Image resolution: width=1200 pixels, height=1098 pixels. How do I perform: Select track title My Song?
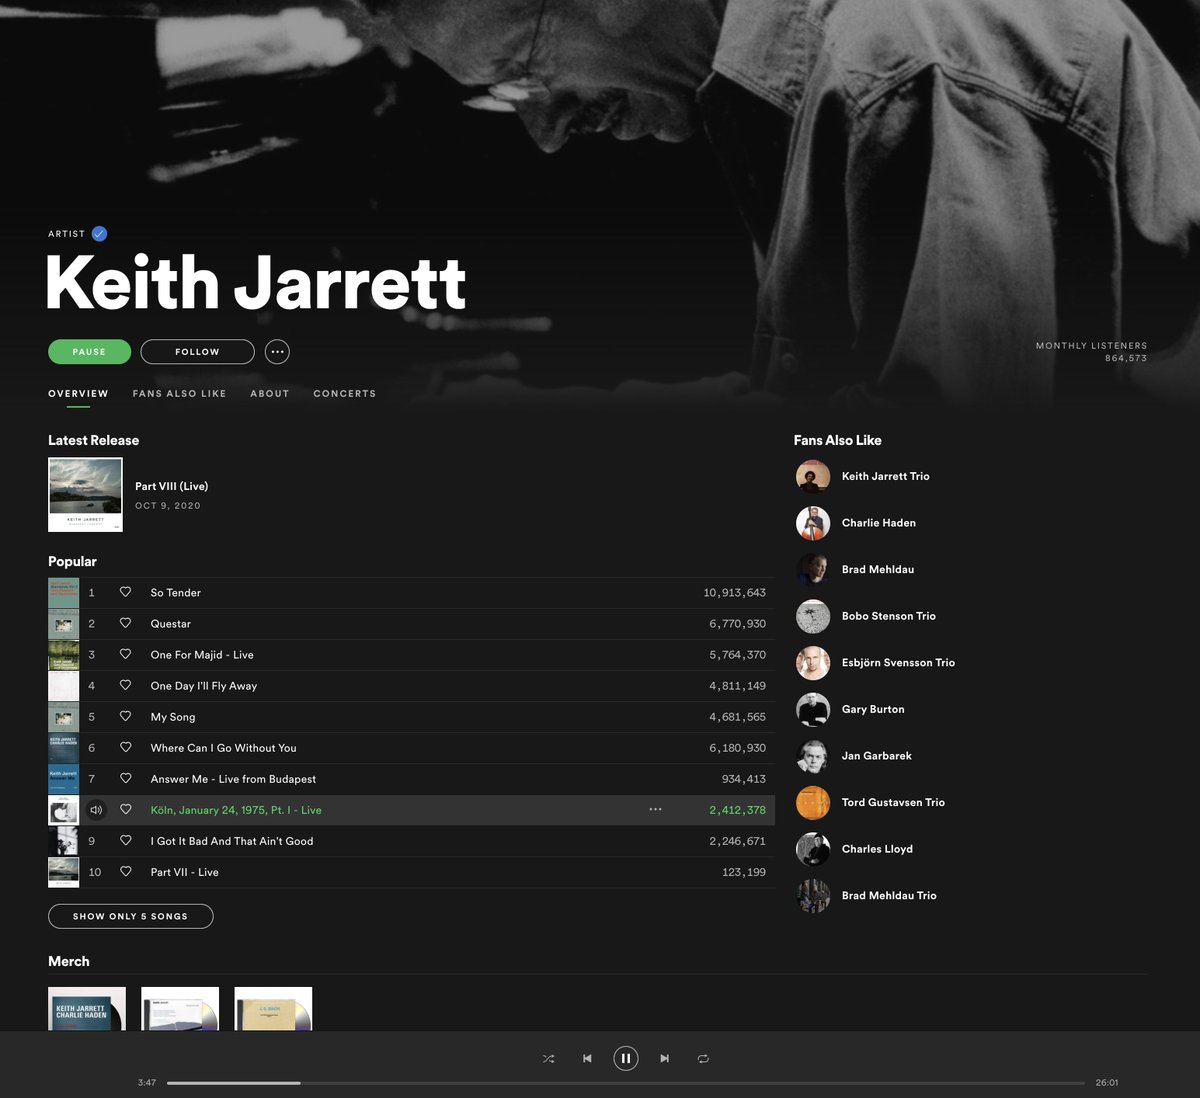(173, 717)
